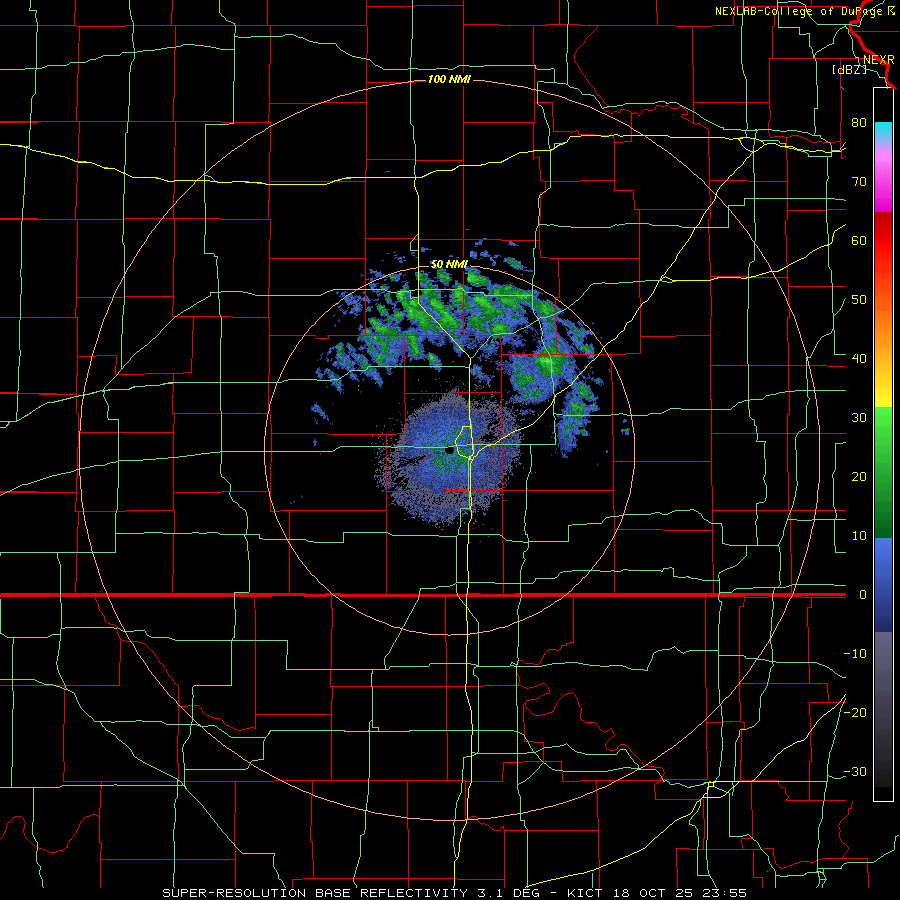This screenshot has height=900, width=900.
Task: Click the SUPER-RESOLUTION BASE REFLECTIVITY caption
Action: tap(313, 893)
